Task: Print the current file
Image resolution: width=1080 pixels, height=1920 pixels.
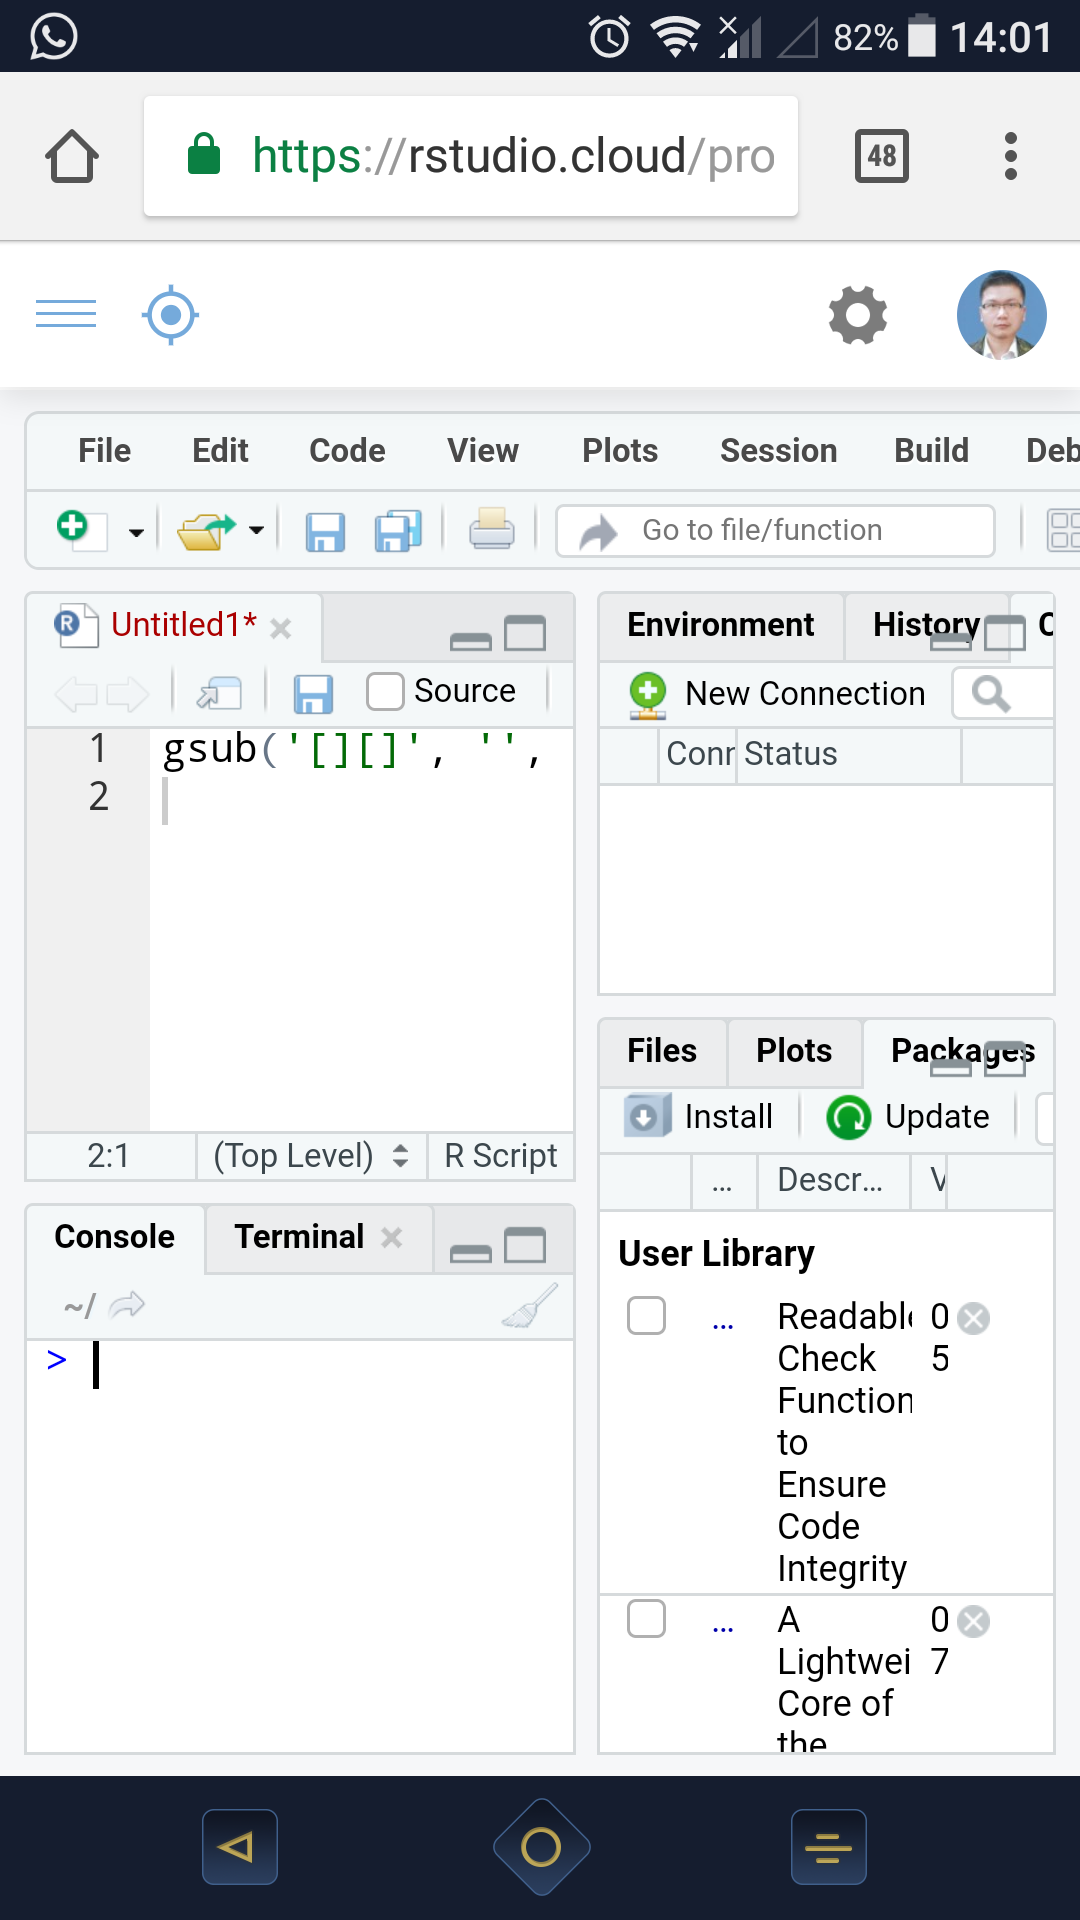Action: [492, 529]
